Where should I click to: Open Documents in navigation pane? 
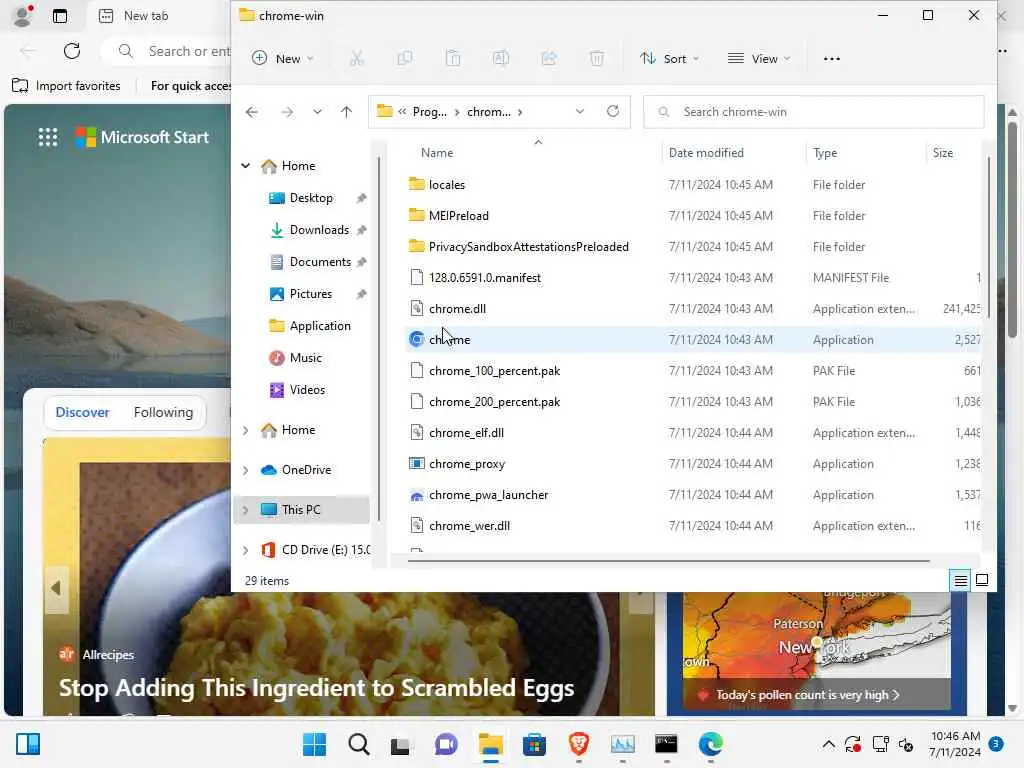[x=320, y=262]
